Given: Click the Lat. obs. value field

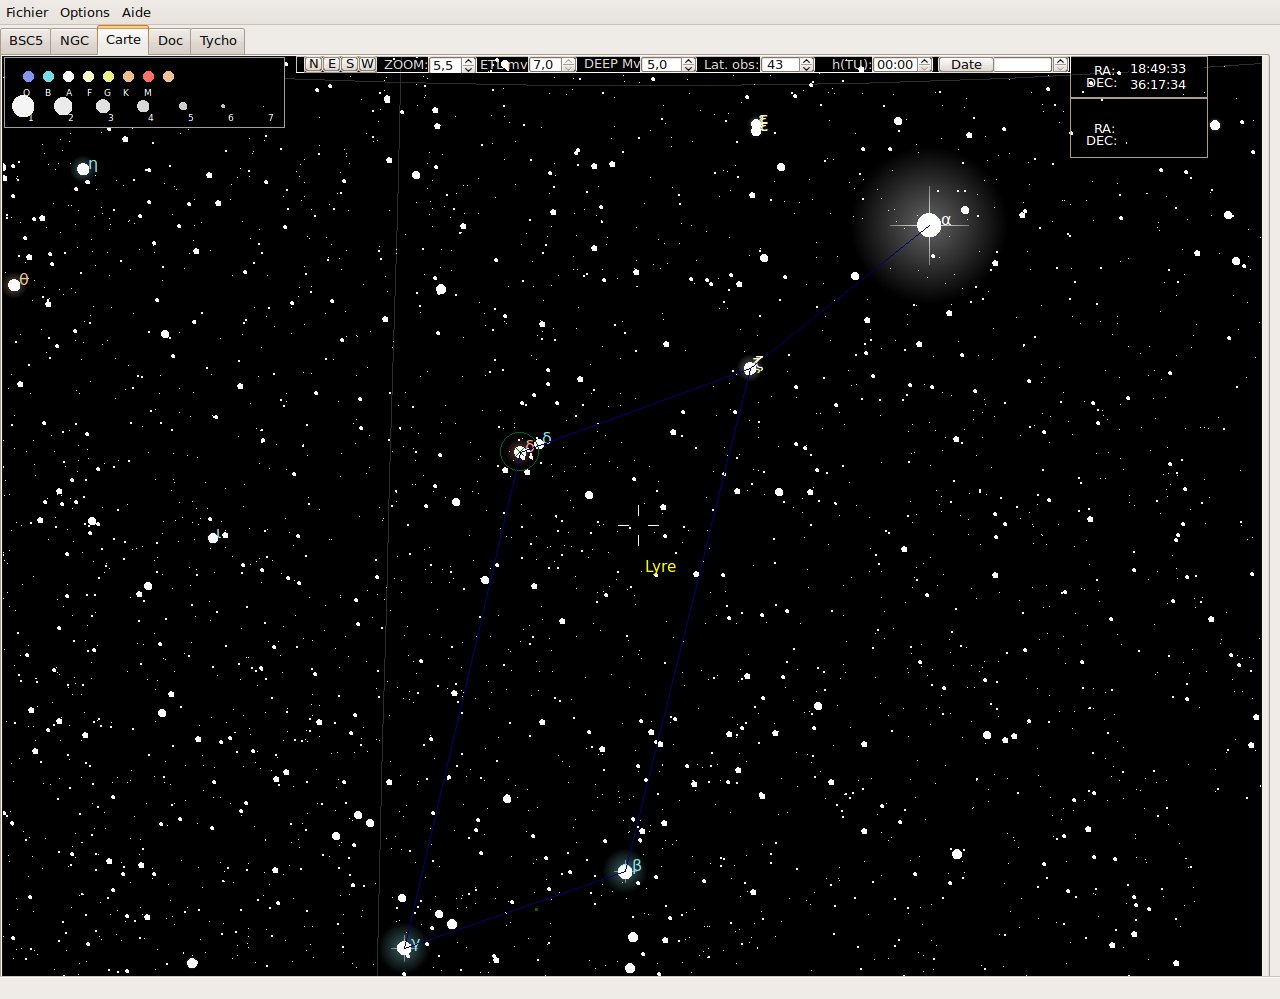Looking at the screenshot, I should (x=780, y=65).
